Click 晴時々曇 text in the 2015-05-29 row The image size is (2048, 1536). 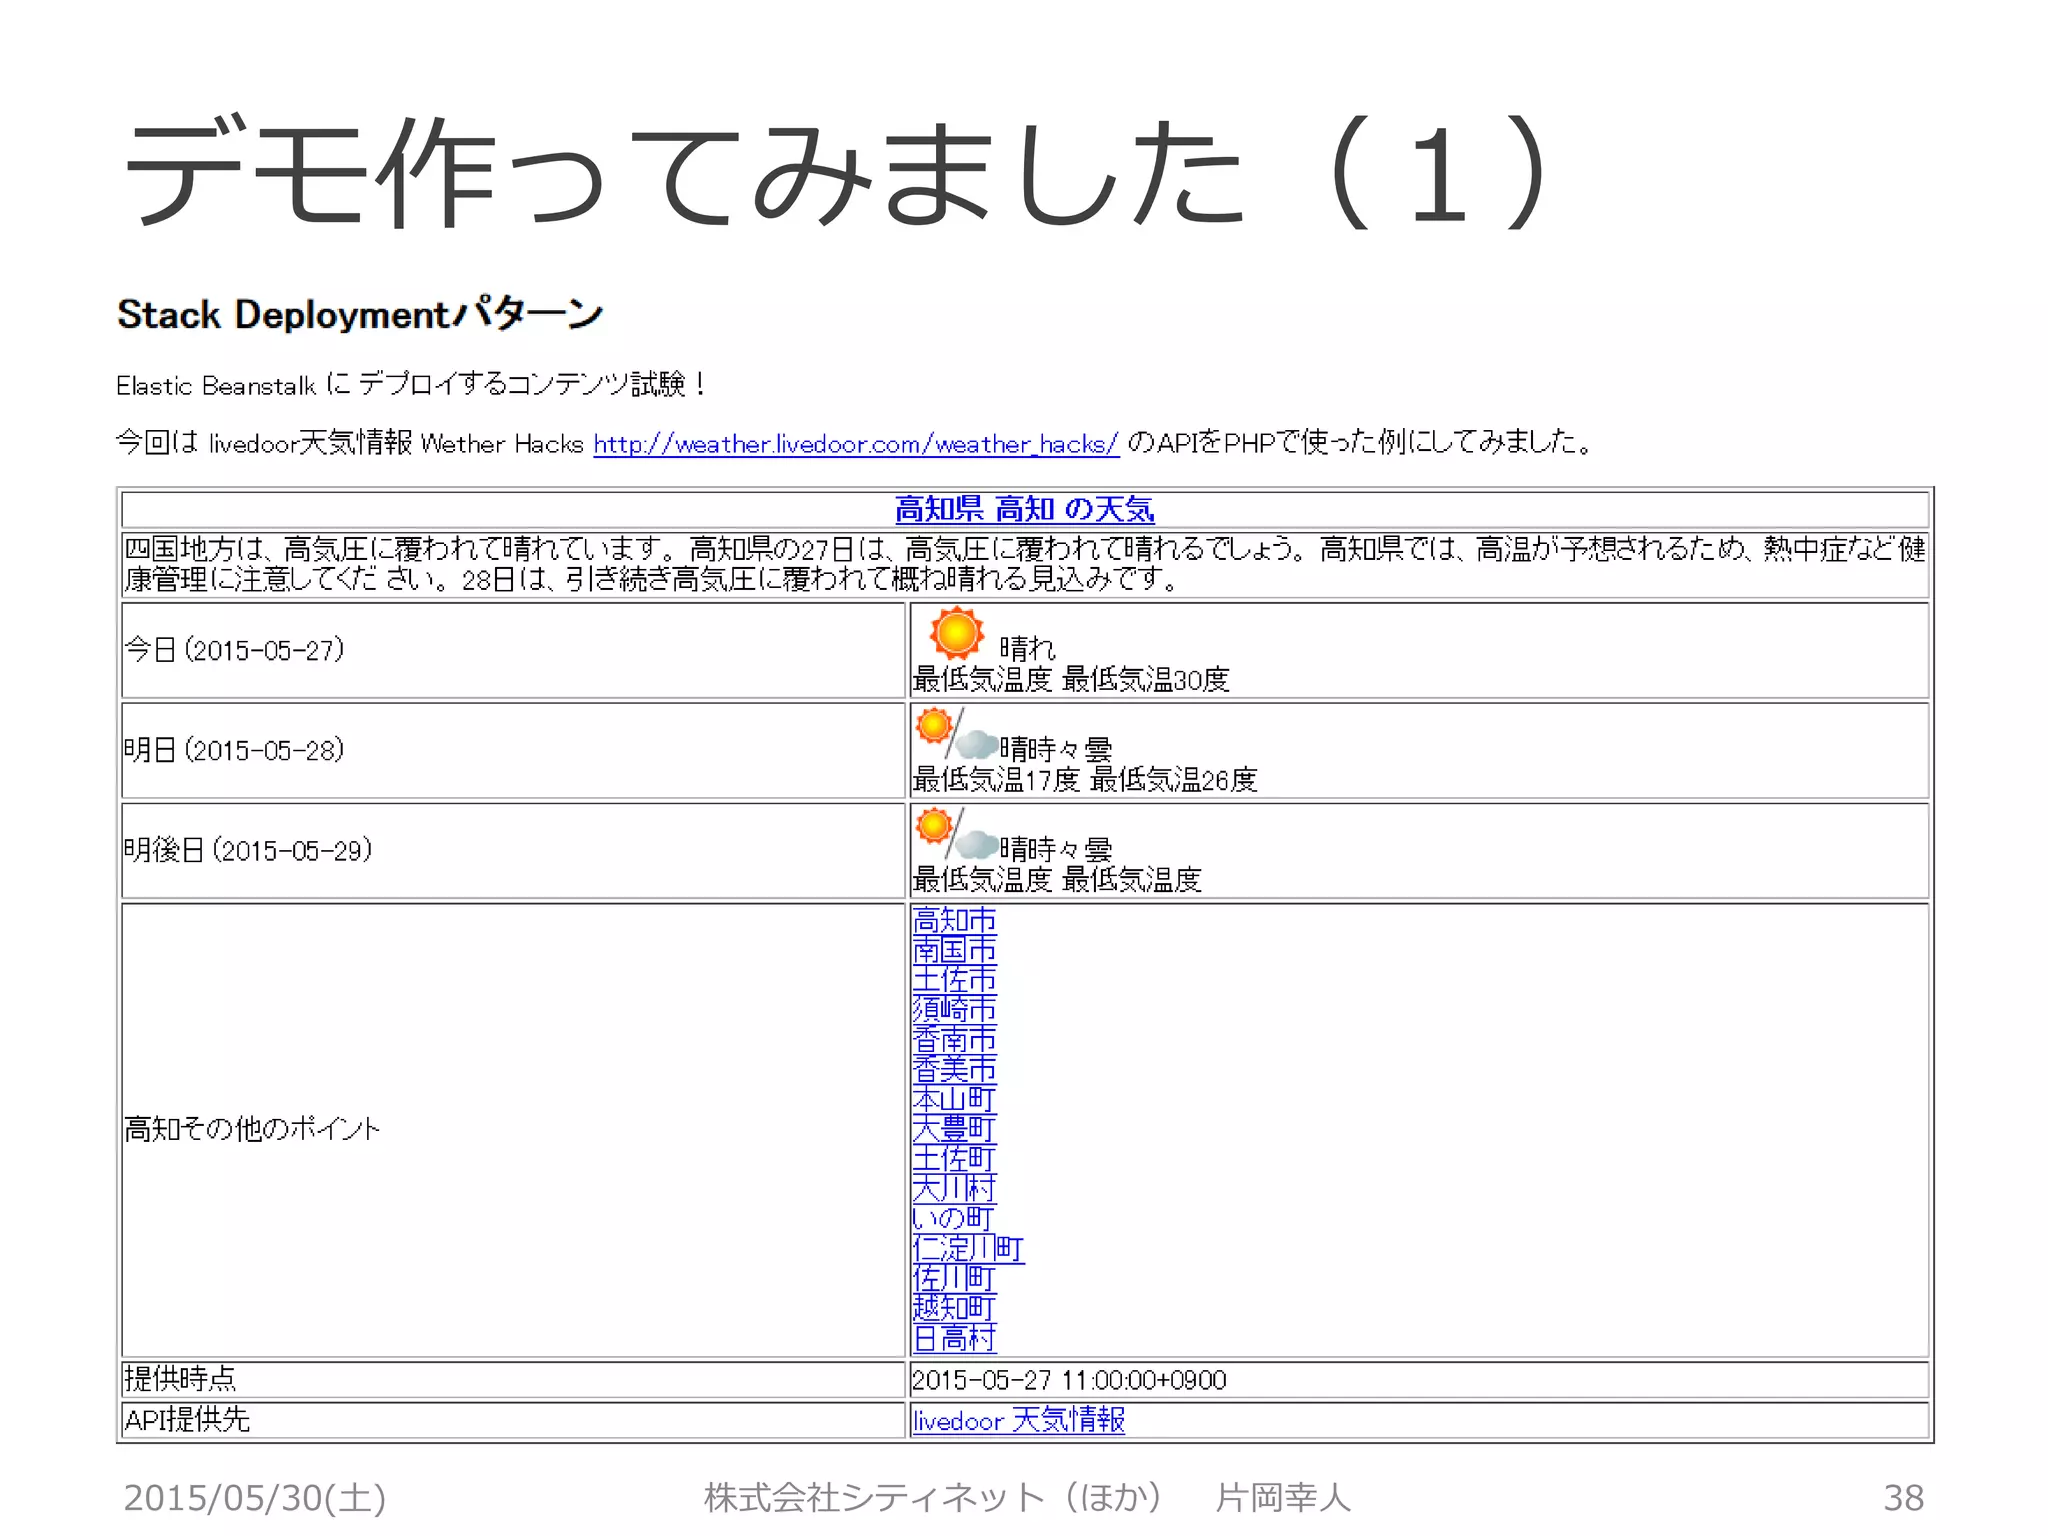(x=1056, y=849)
